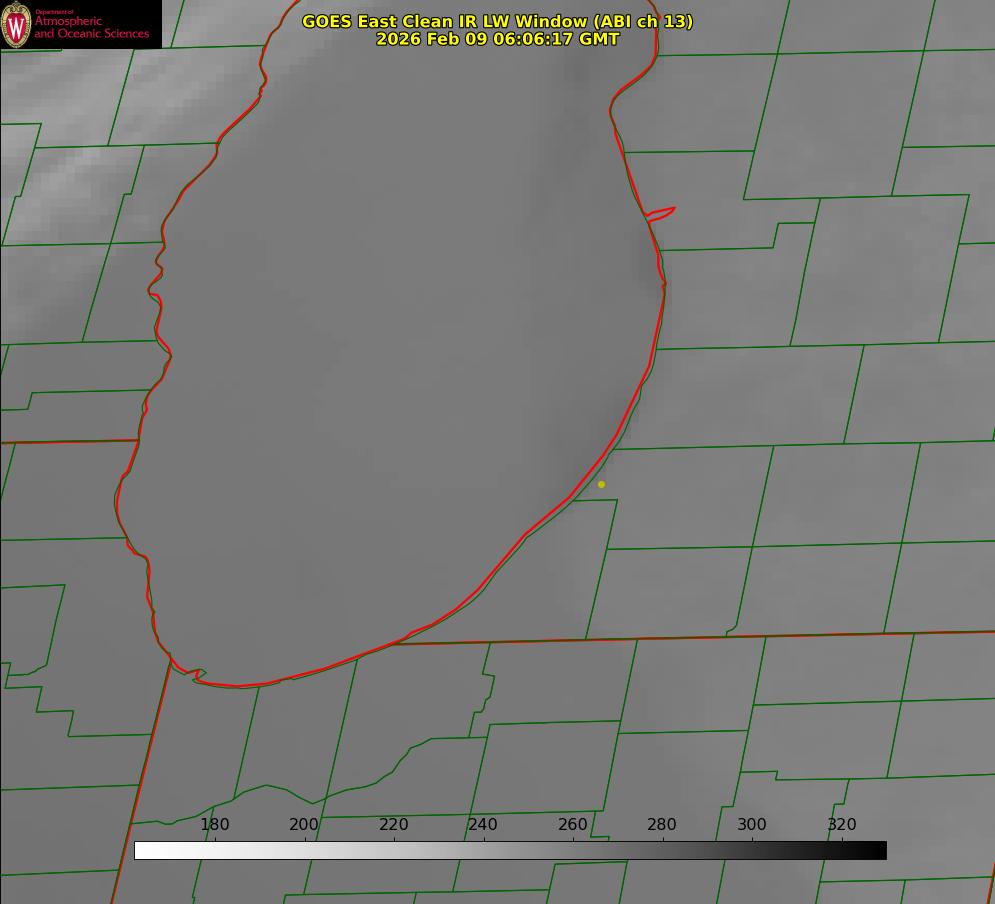Click the small hooked inlet on the southwest shore

tap(198, 675)
